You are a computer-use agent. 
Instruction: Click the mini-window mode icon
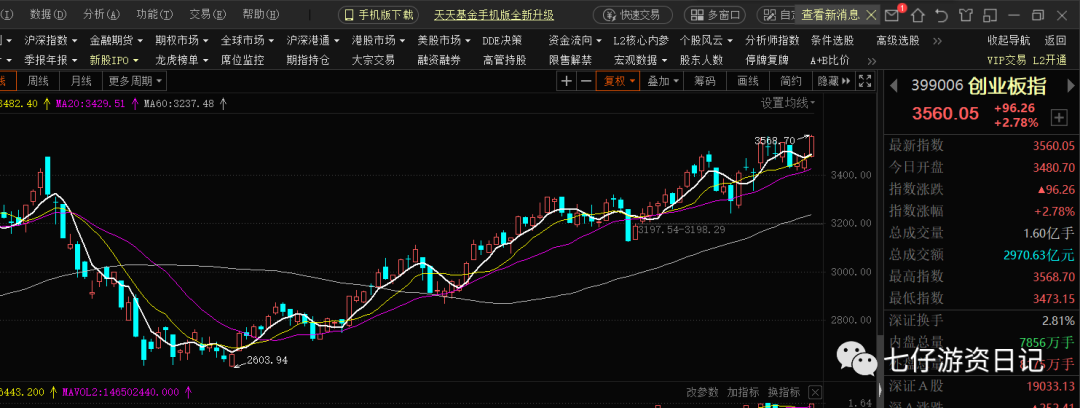click(990, 14)
